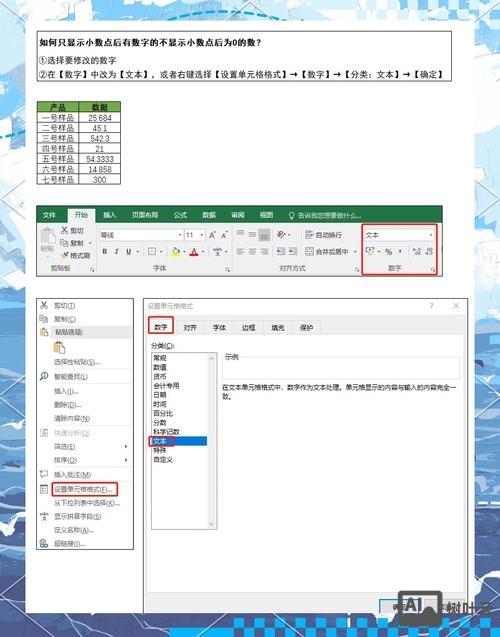The height and width of the screenshot is (637, 500).
Task: Switch to the 页面布局 ribbon tab
Action: (145, 215)
